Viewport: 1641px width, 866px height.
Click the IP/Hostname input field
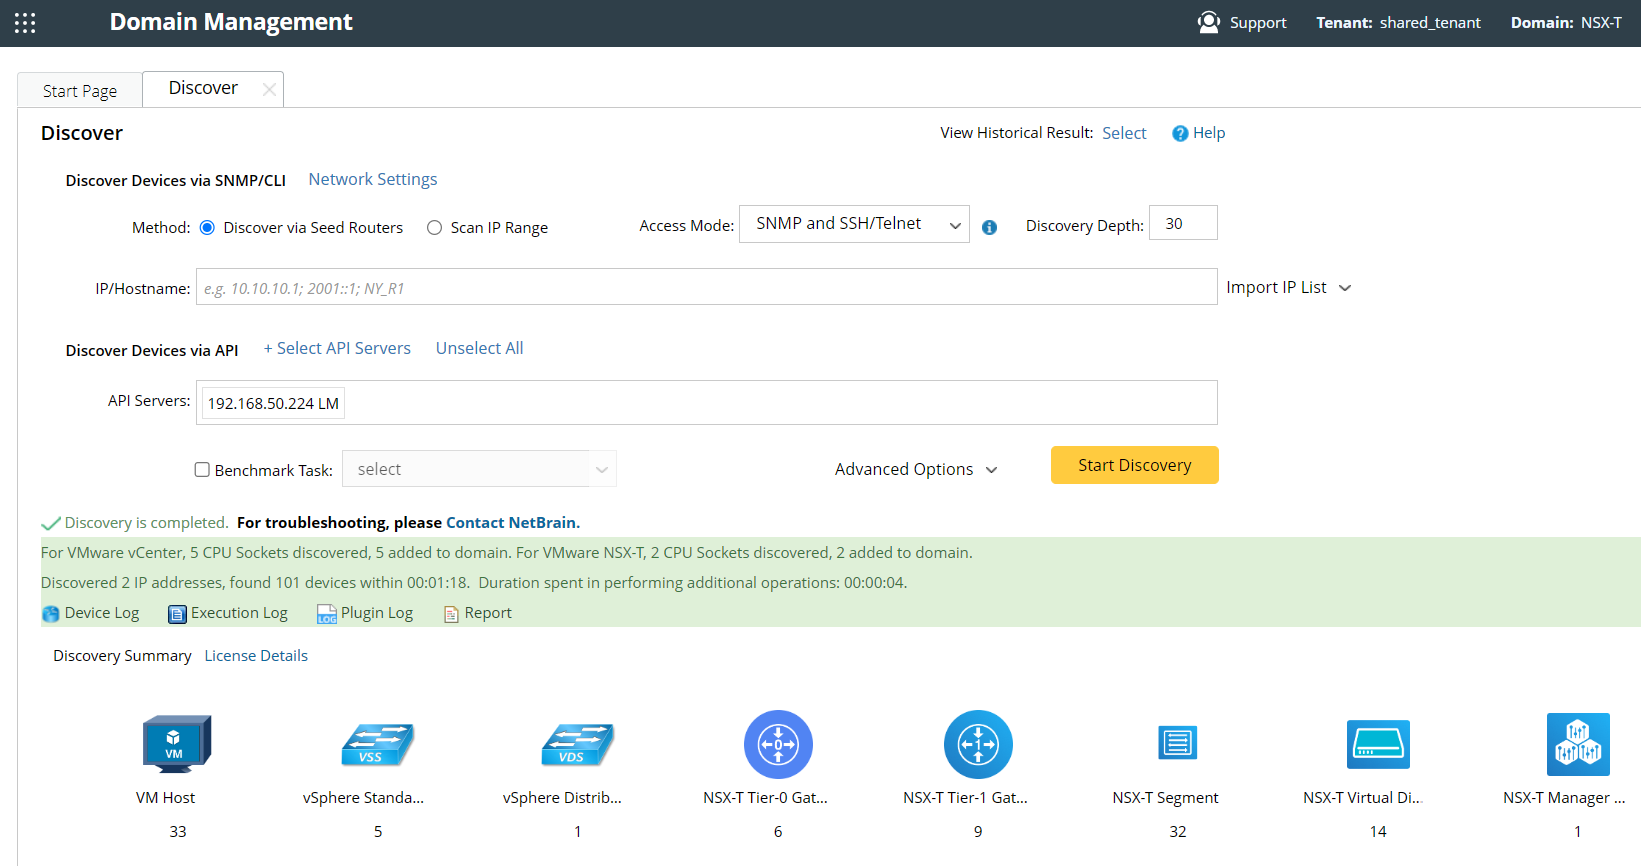707,287
